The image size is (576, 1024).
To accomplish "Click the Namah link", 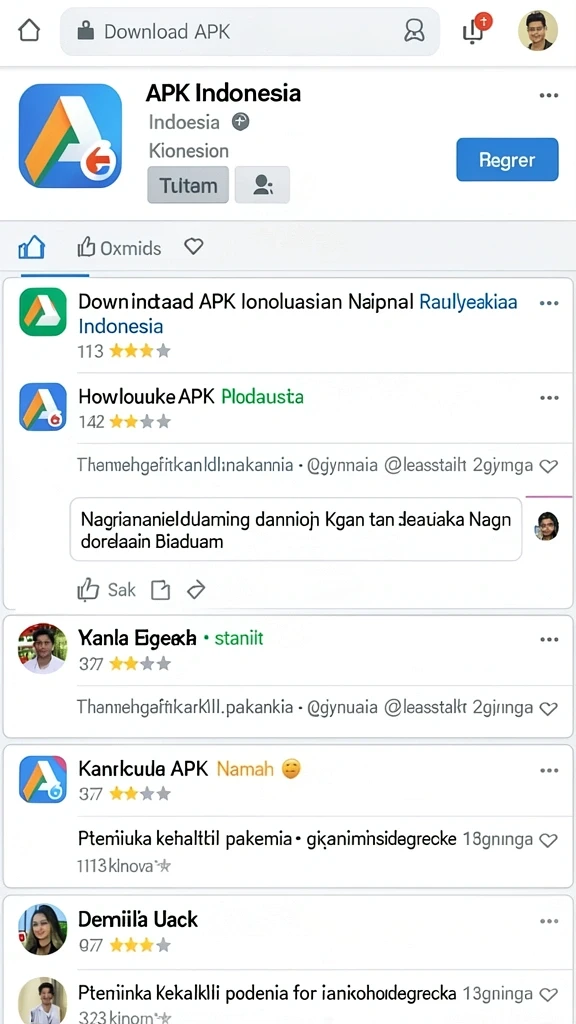I will [x=245, y=769].
